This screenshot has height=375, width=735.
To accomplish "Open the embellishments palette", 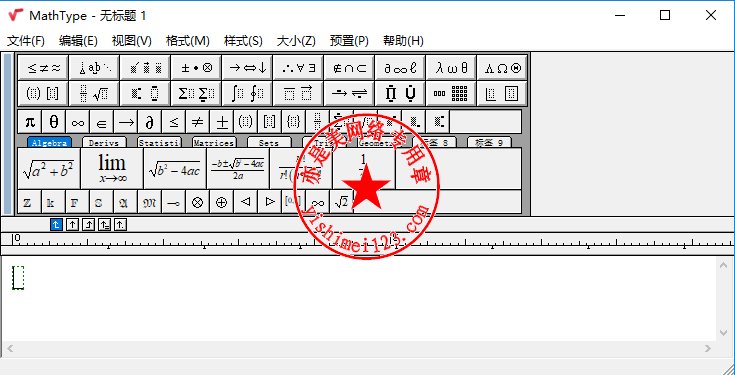I will [145, 68].
